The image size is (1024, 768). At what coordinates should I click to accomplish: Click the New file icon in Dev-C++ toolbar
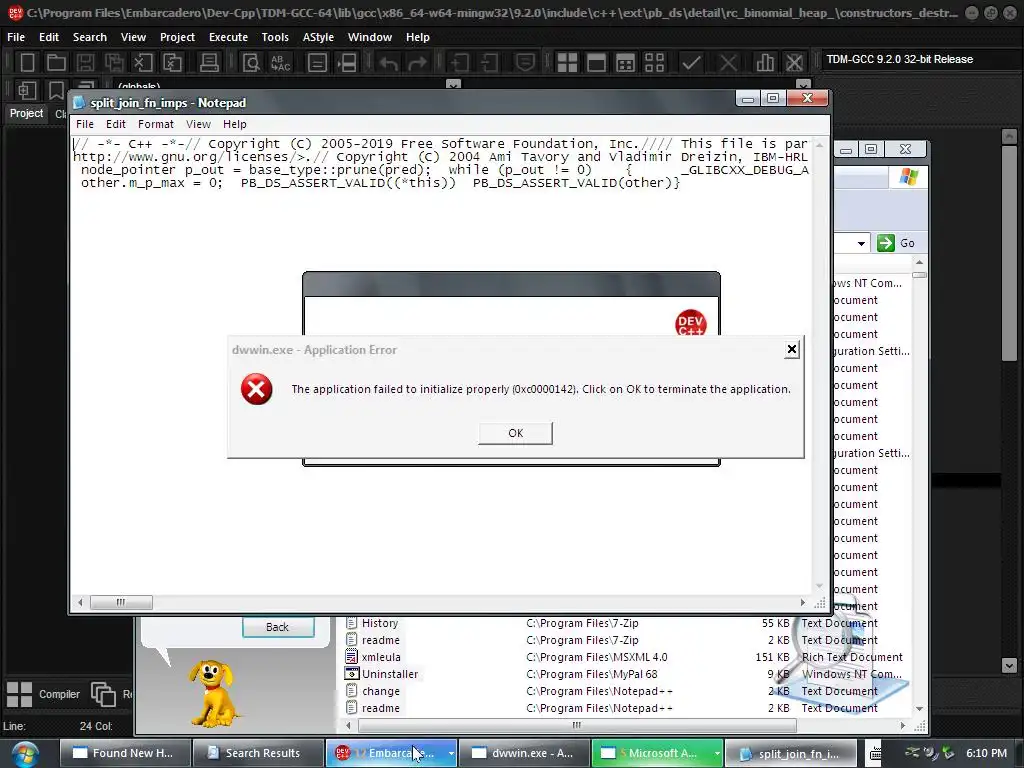(x=27, y=63)
